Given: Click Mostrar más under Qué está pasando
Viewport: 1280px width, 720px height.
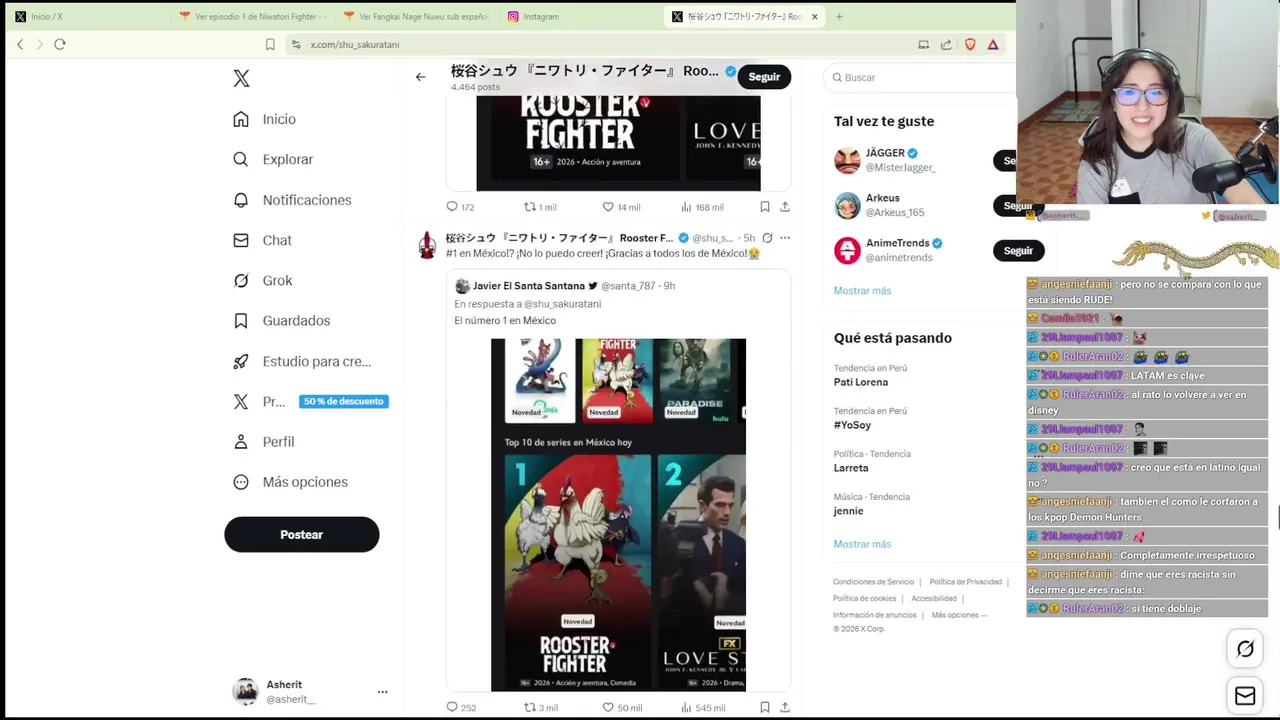Looking at the screenshot, I should [x=862, y=544].
